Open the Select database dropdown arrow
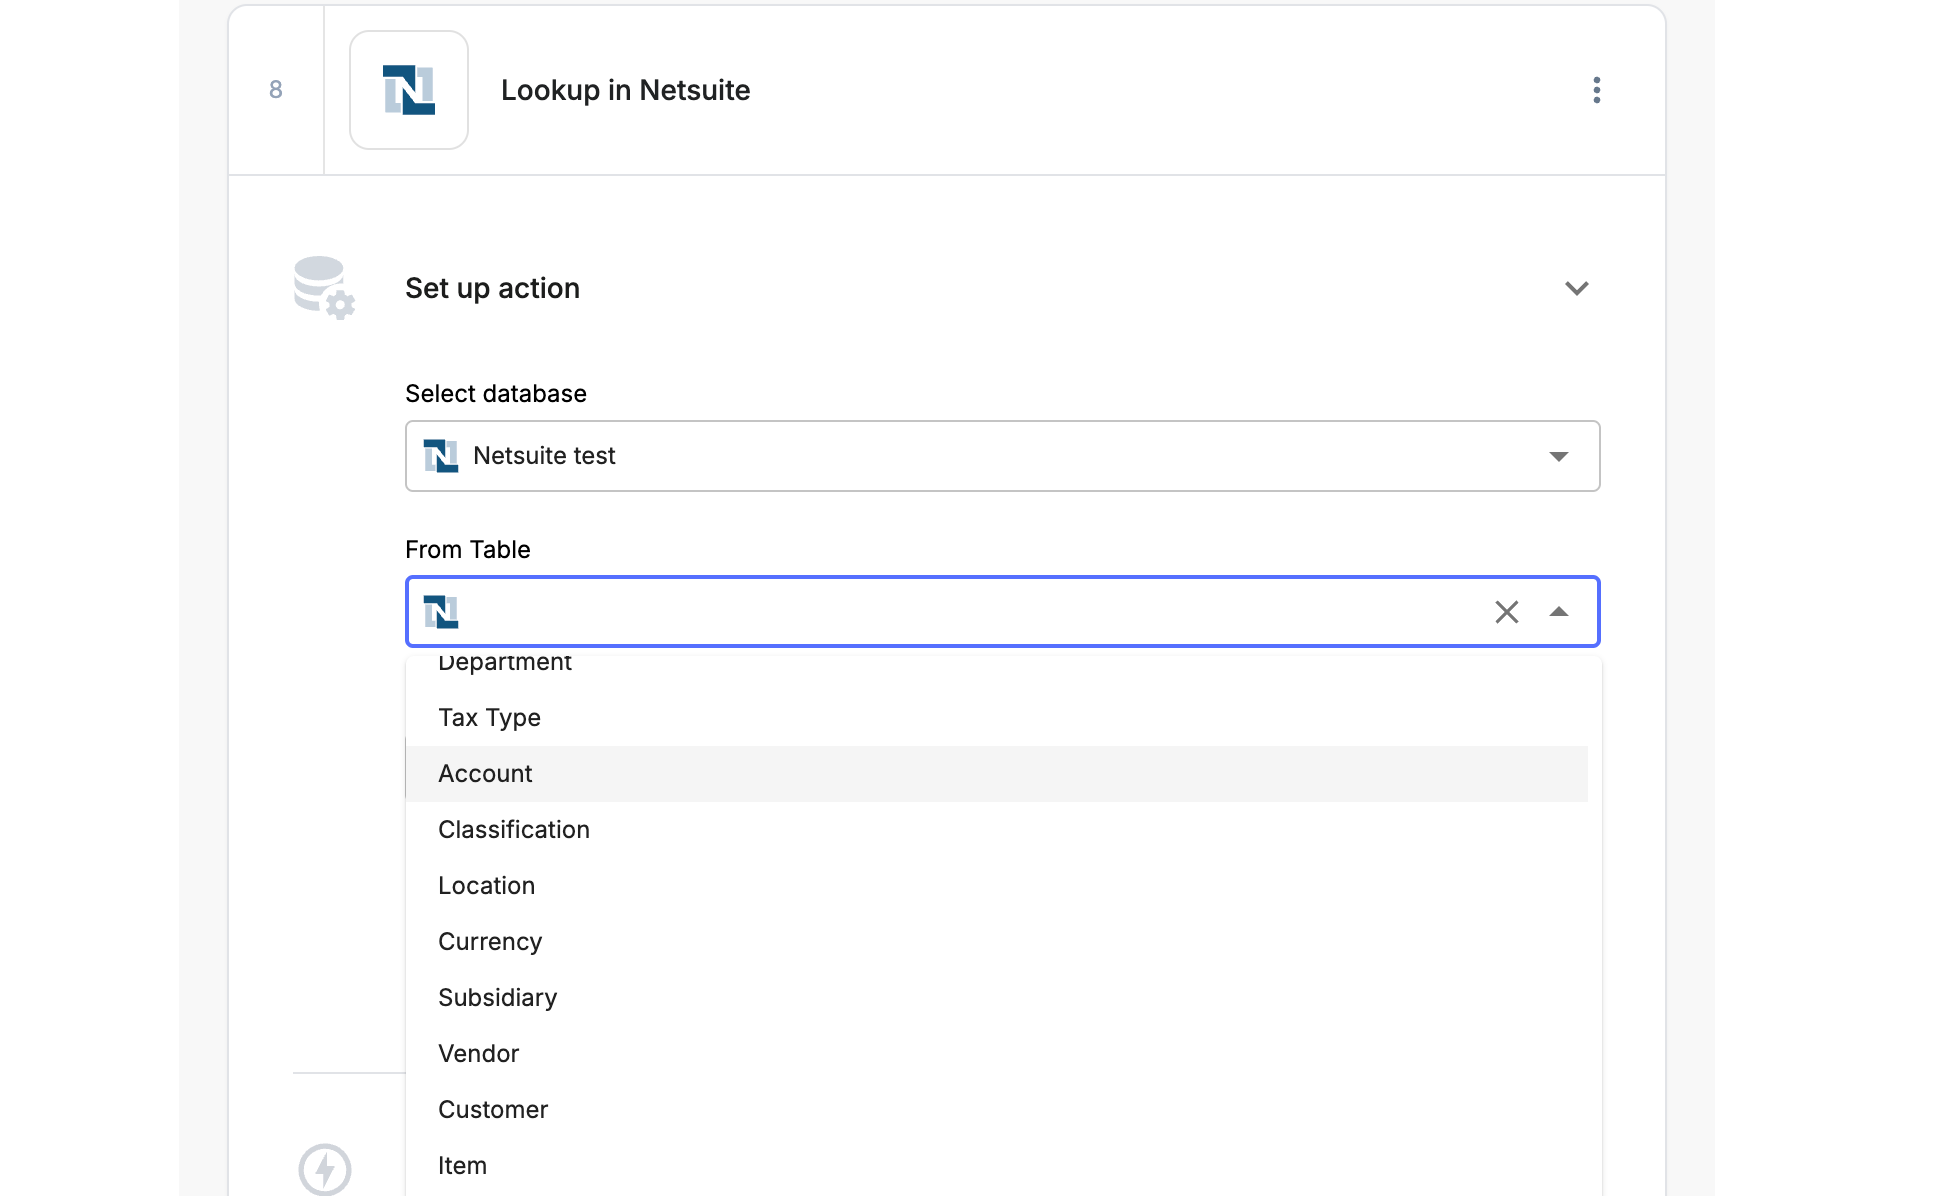The height and width of the screenshot is (1196, 1940). click(x=1558, y=456)
